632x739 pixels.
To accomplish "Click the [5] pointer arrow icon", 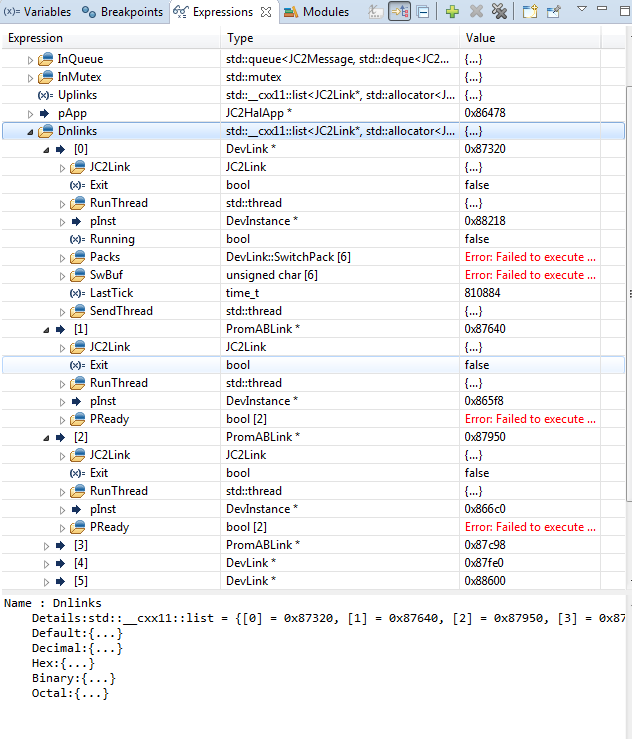I will (60, 581).
